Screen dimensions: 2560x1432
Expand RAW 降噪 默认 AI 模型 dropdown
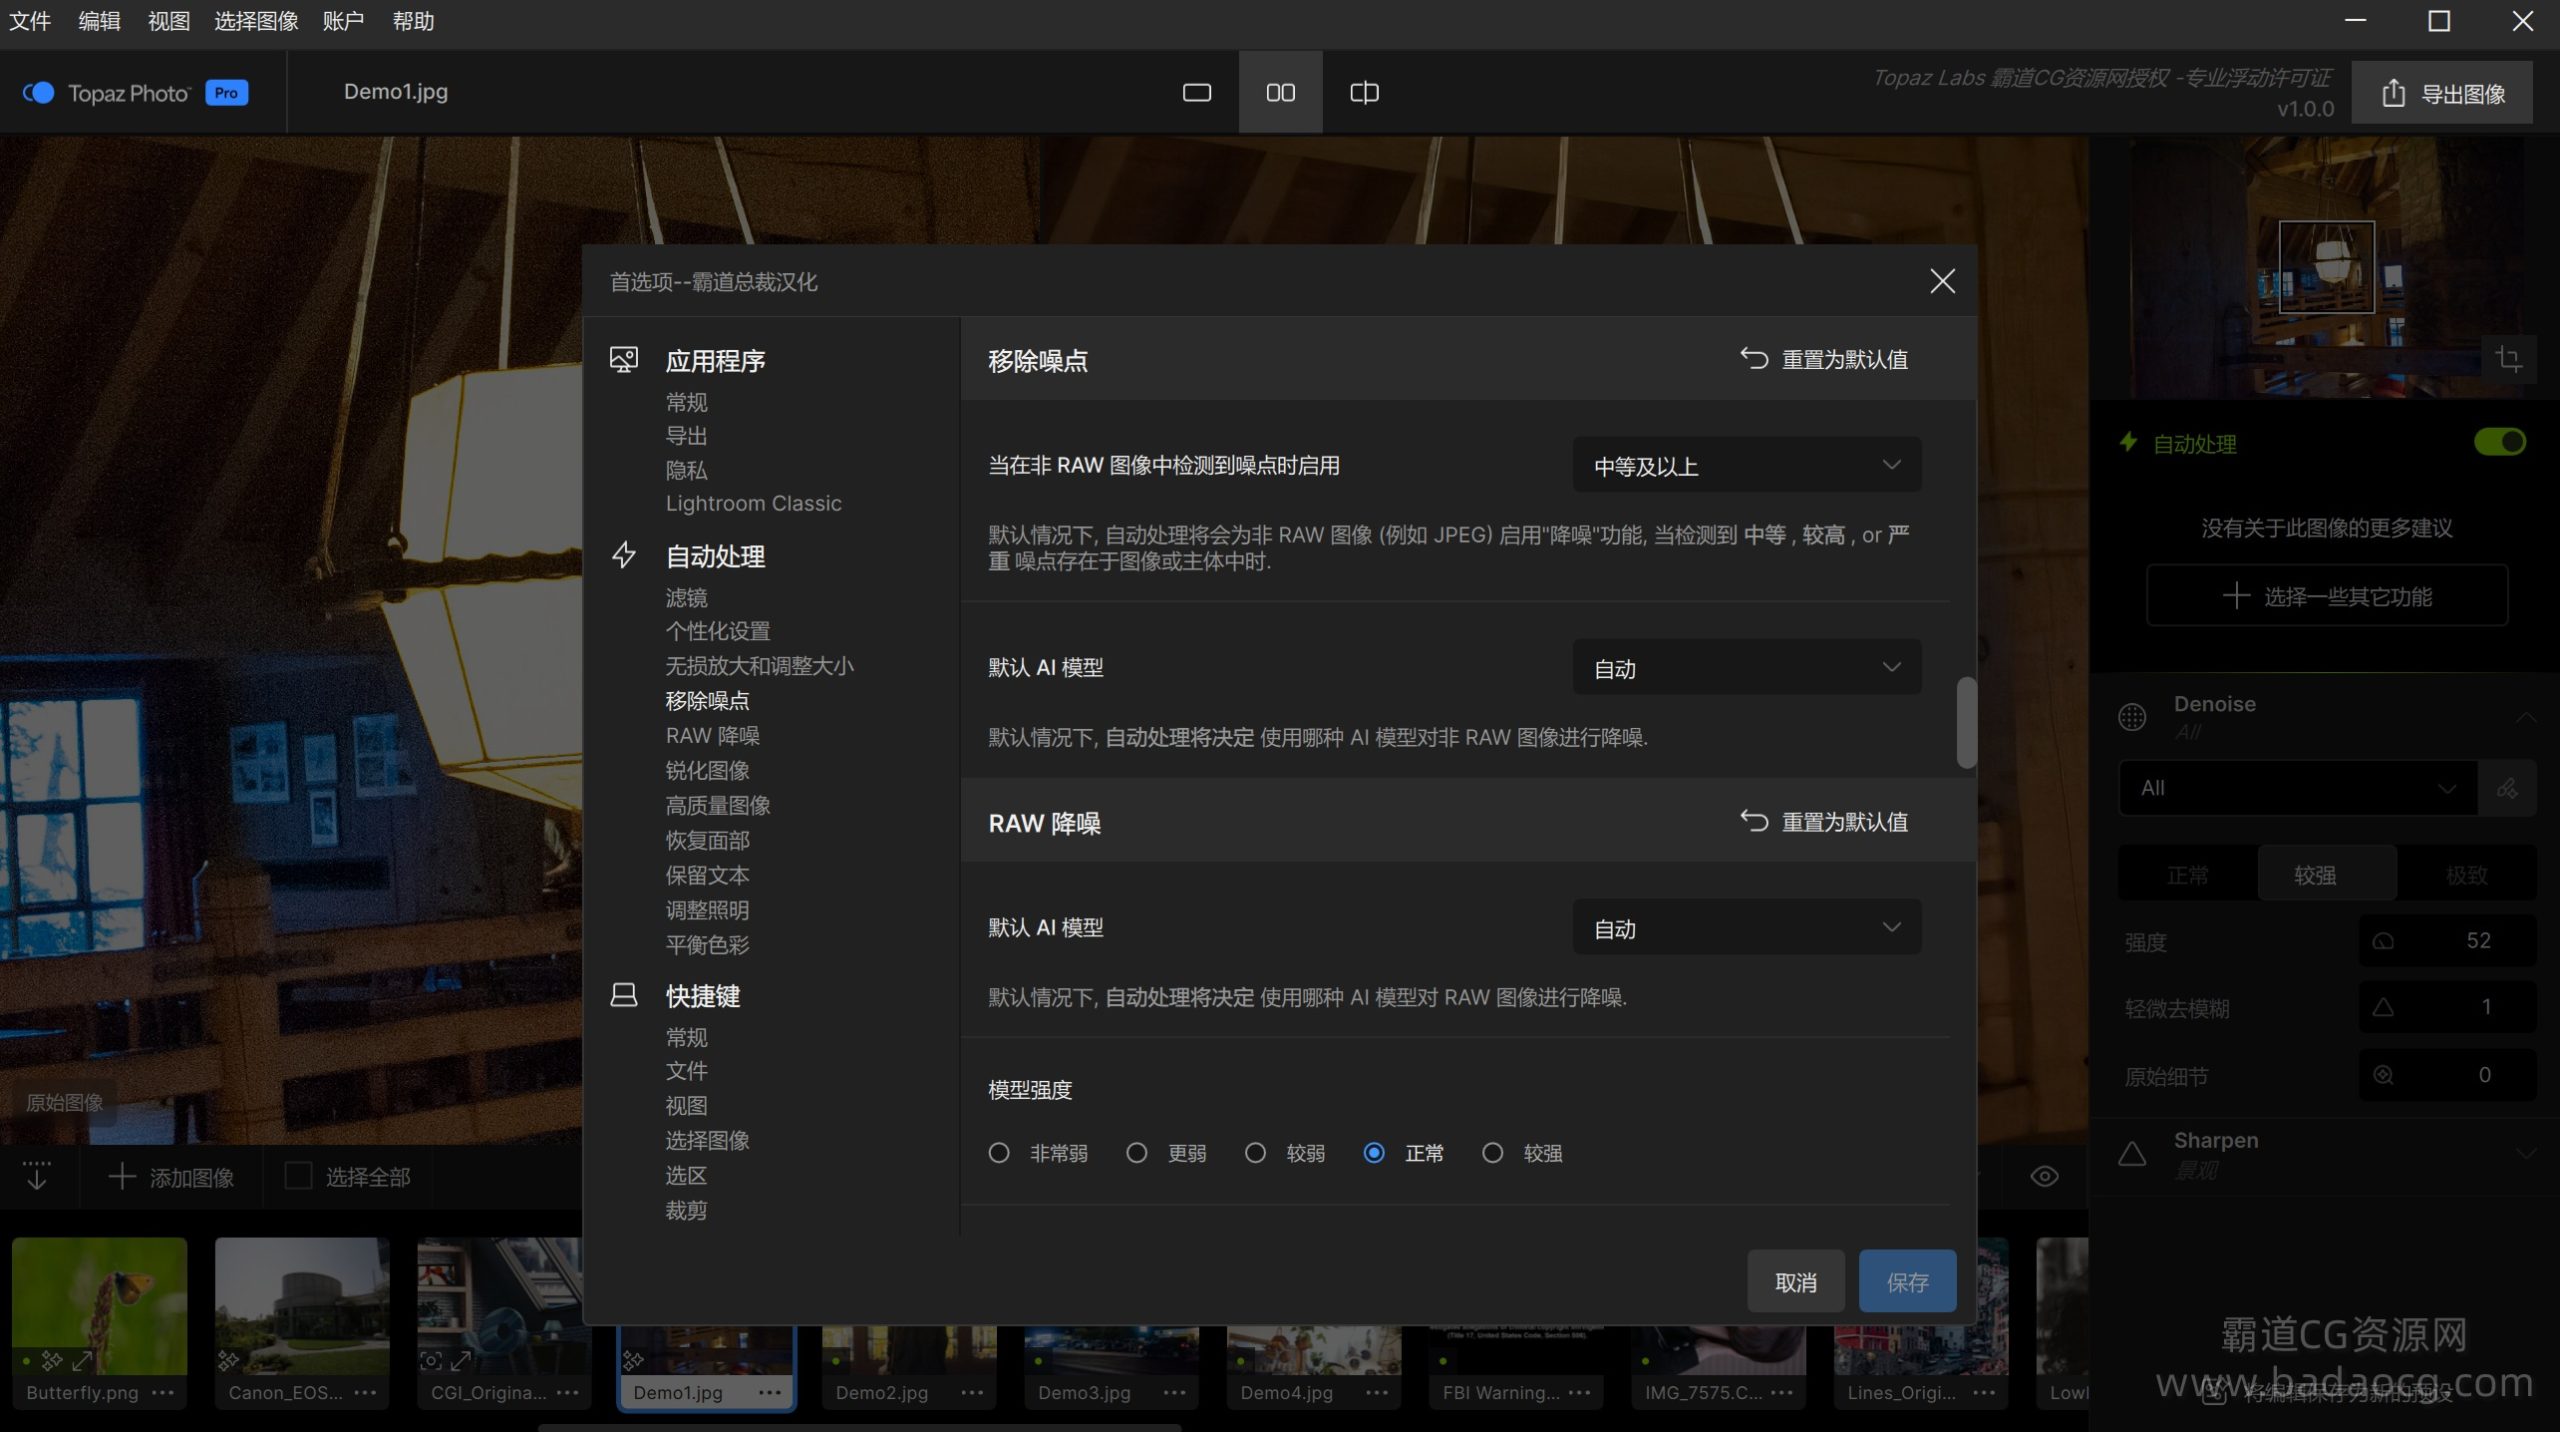point(1746,928)
